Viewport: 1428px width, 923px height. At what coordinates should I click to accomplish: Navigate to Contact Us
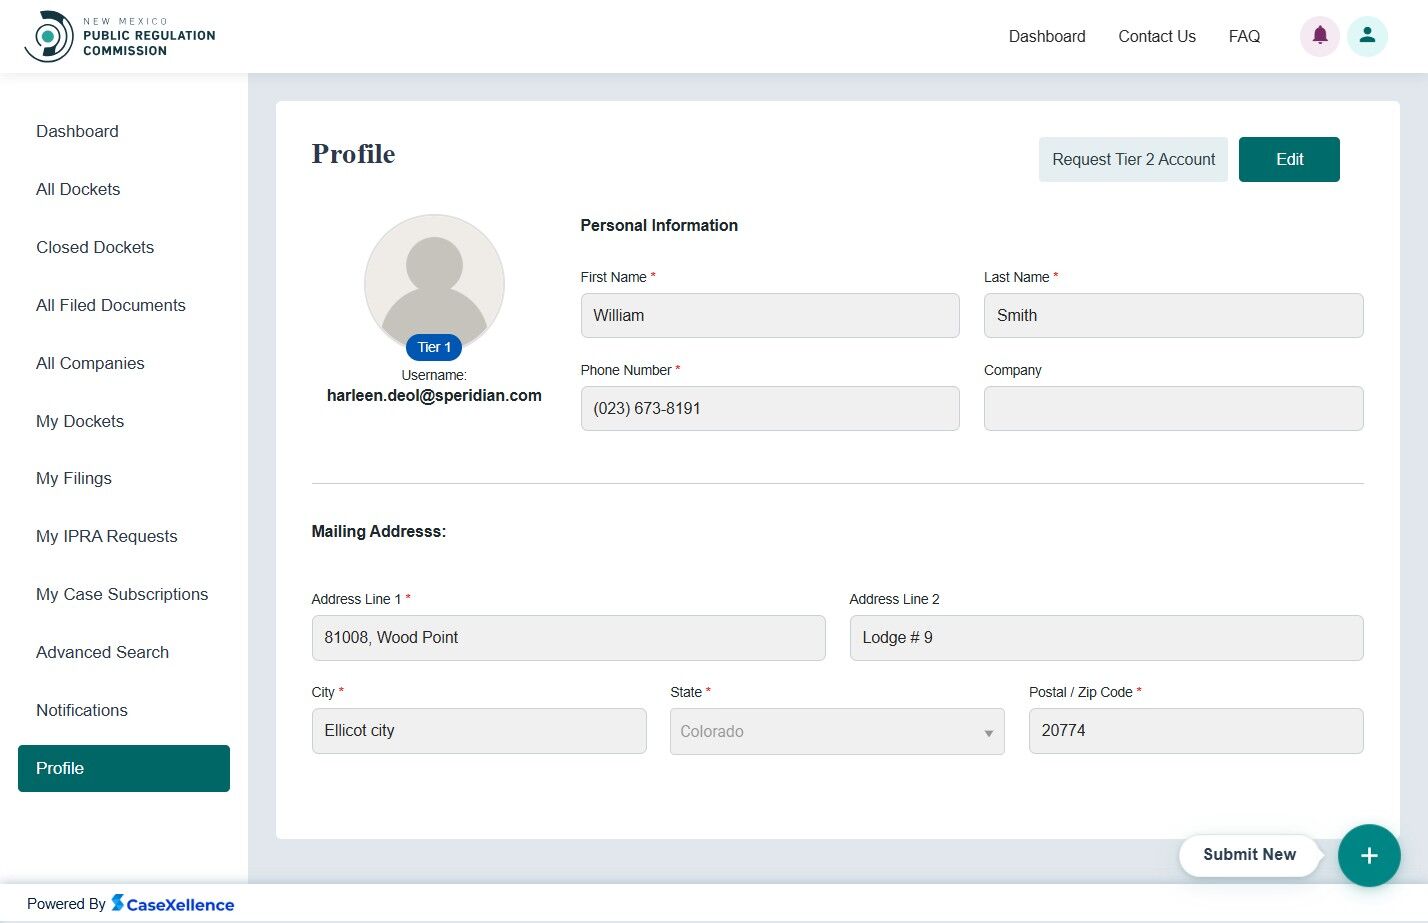coord(1156,36)
